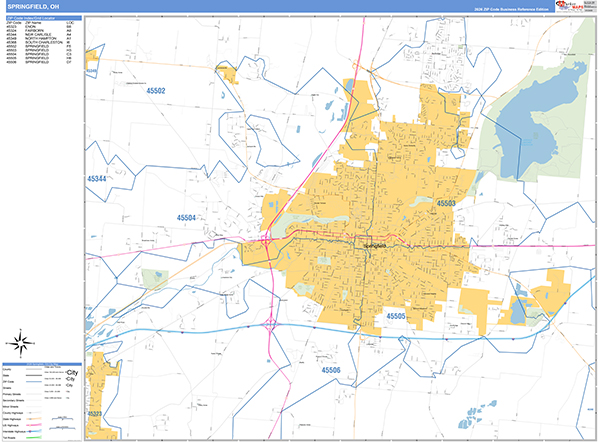The width and height of the screenshot is (600, 442).
Task: Select the largest "City" label in the legend
Action: [70, 374]
